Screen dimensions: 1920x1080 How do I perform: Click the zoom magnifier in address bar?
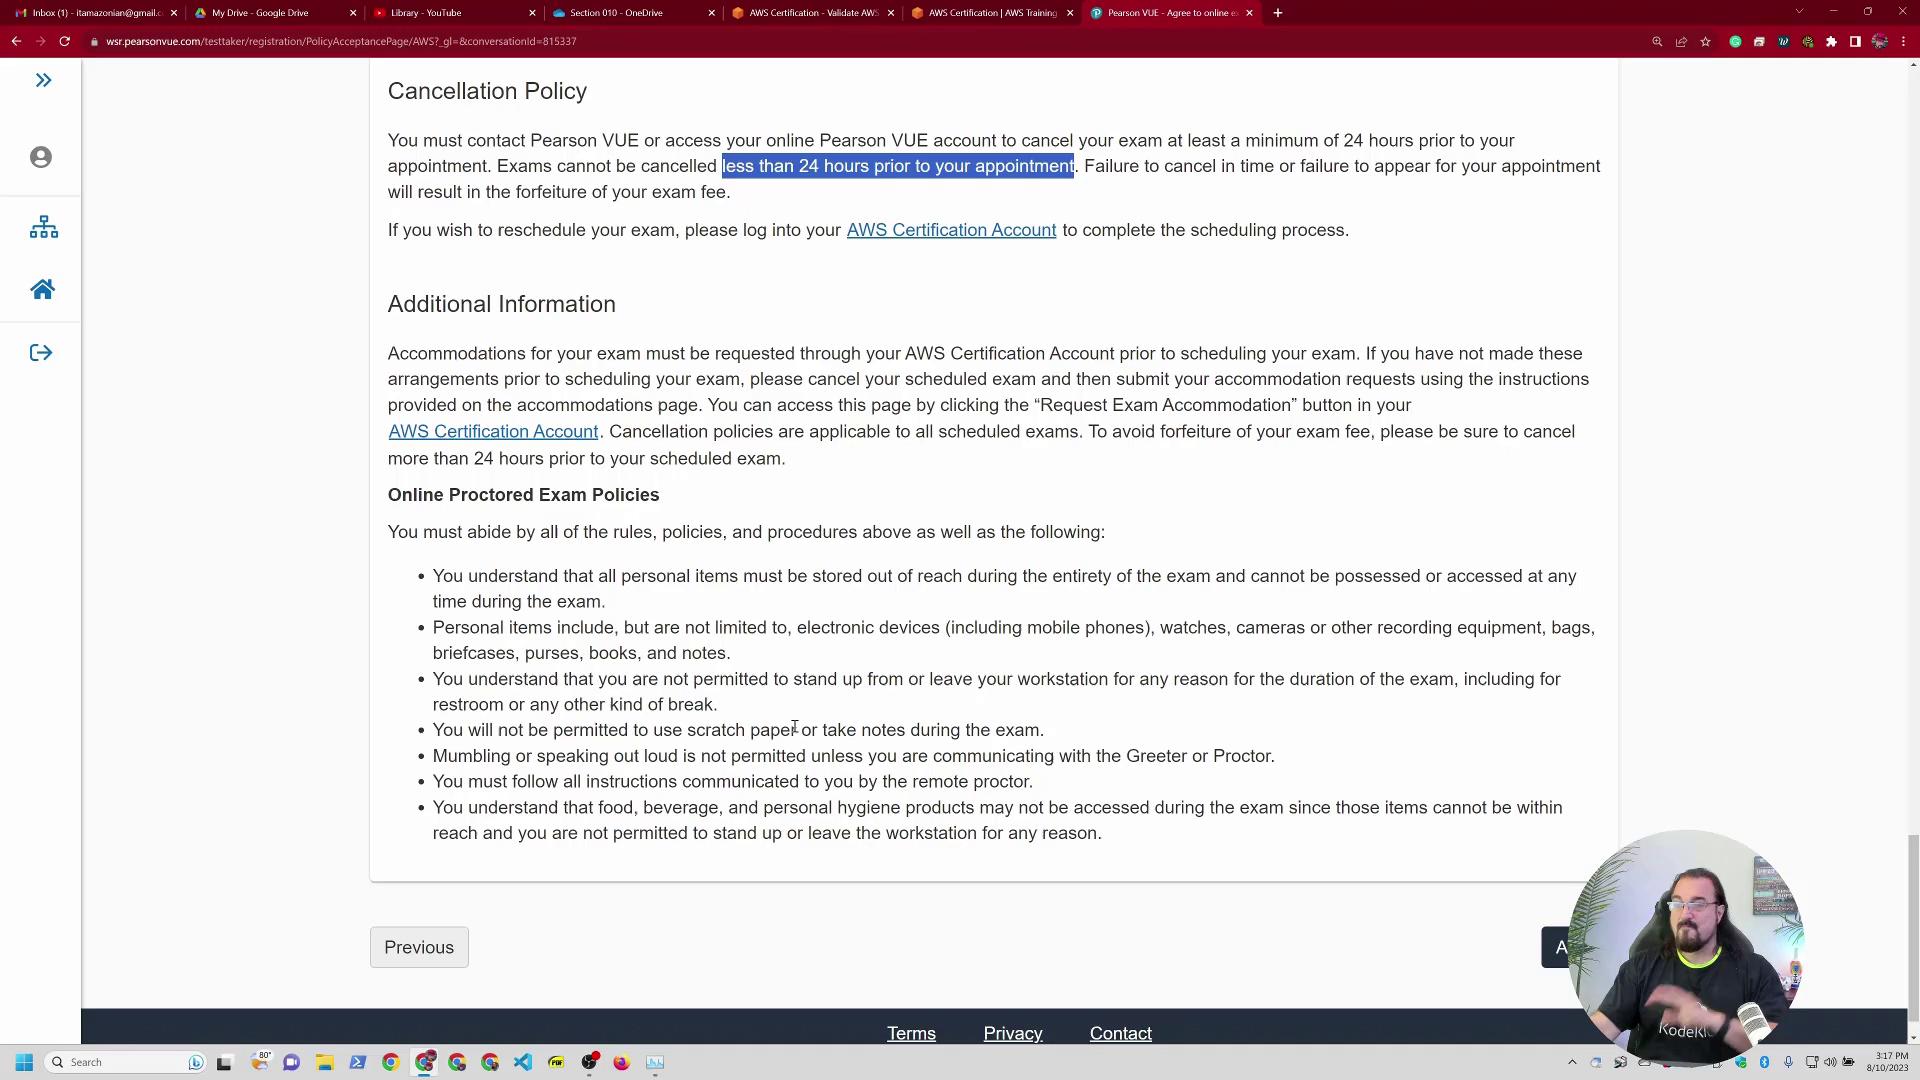point(1657,42)
